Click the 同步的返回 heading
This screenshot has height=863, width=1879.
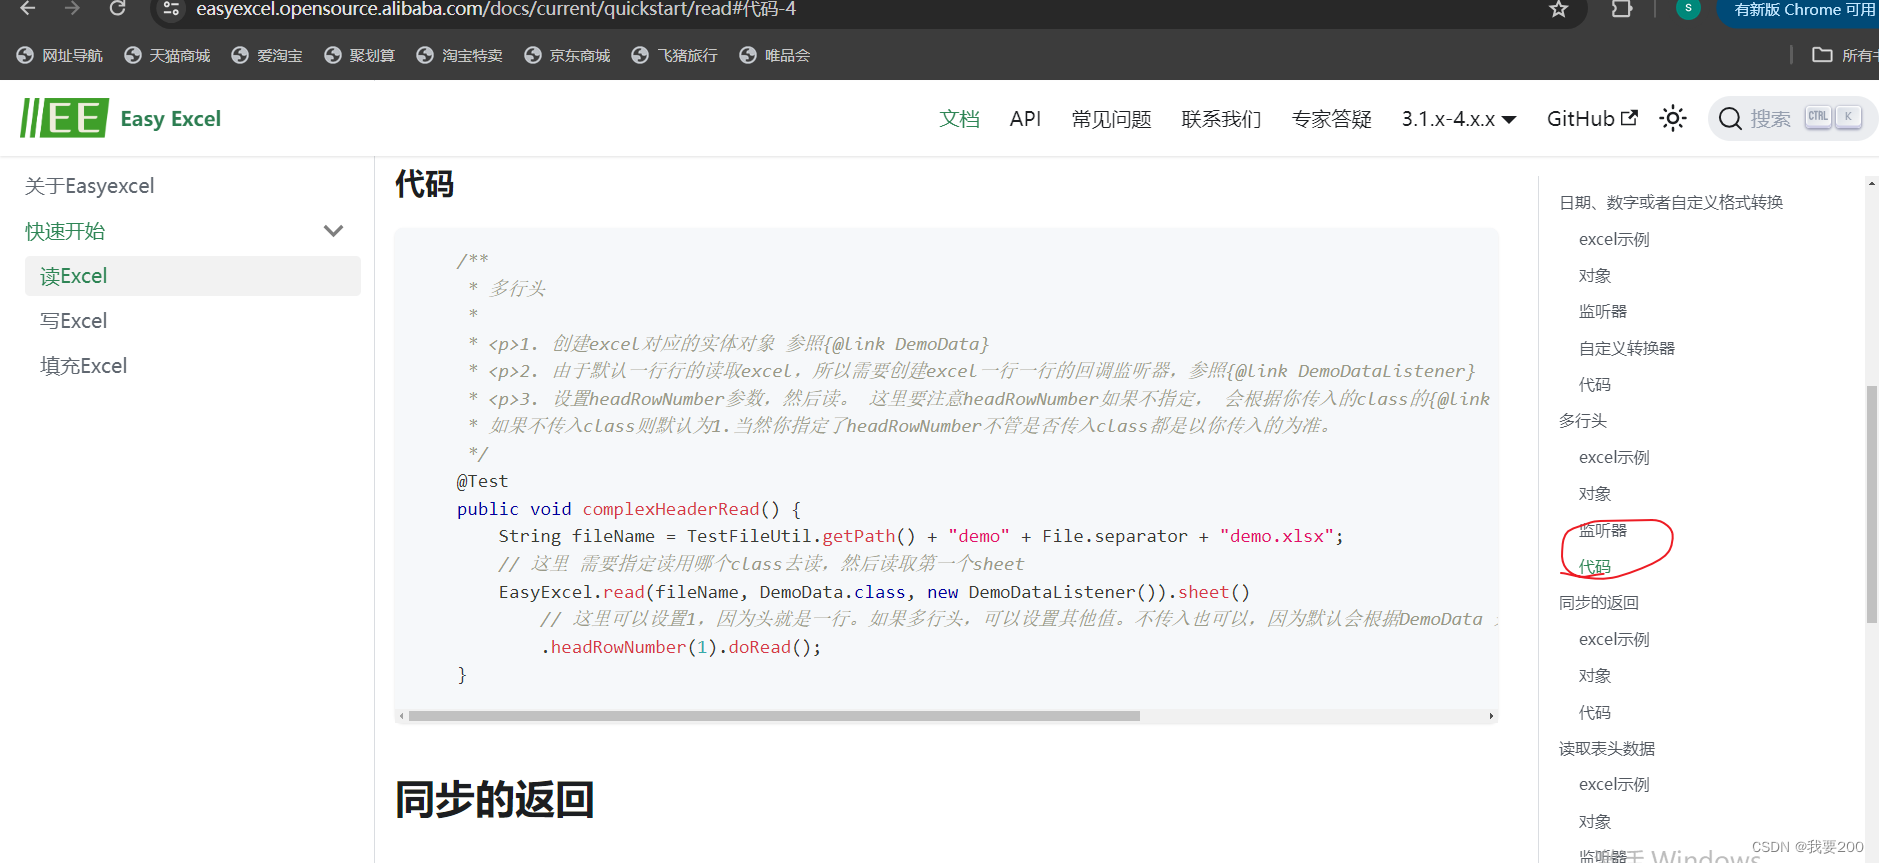[x=495, y=800]
